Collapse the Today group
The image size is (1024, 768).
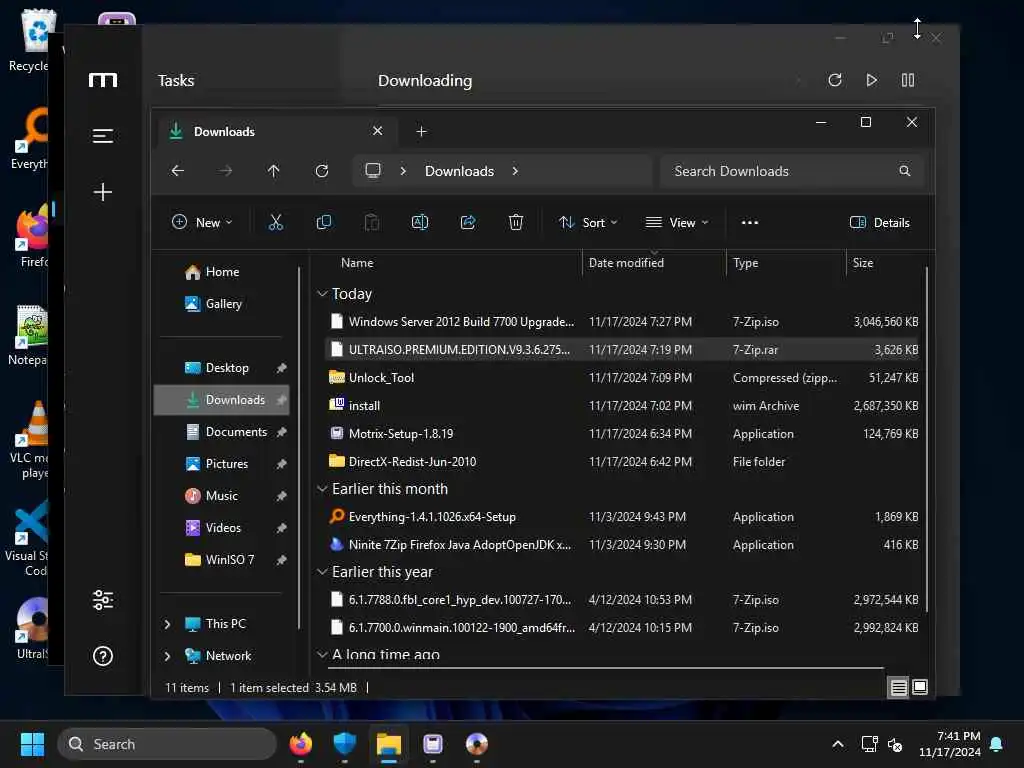coord(322,294)
